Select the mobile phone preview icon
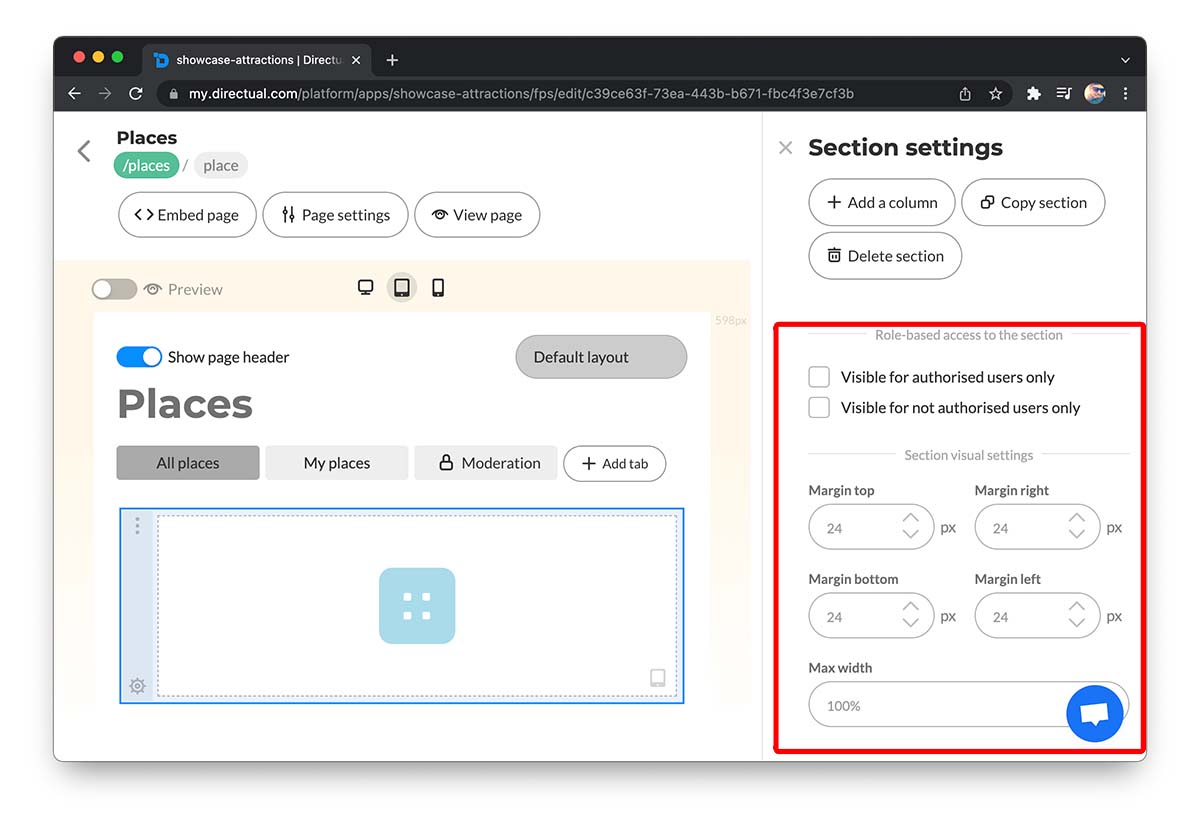Image resolution: width=1200 pixels, height=832 pixels. 438,288
